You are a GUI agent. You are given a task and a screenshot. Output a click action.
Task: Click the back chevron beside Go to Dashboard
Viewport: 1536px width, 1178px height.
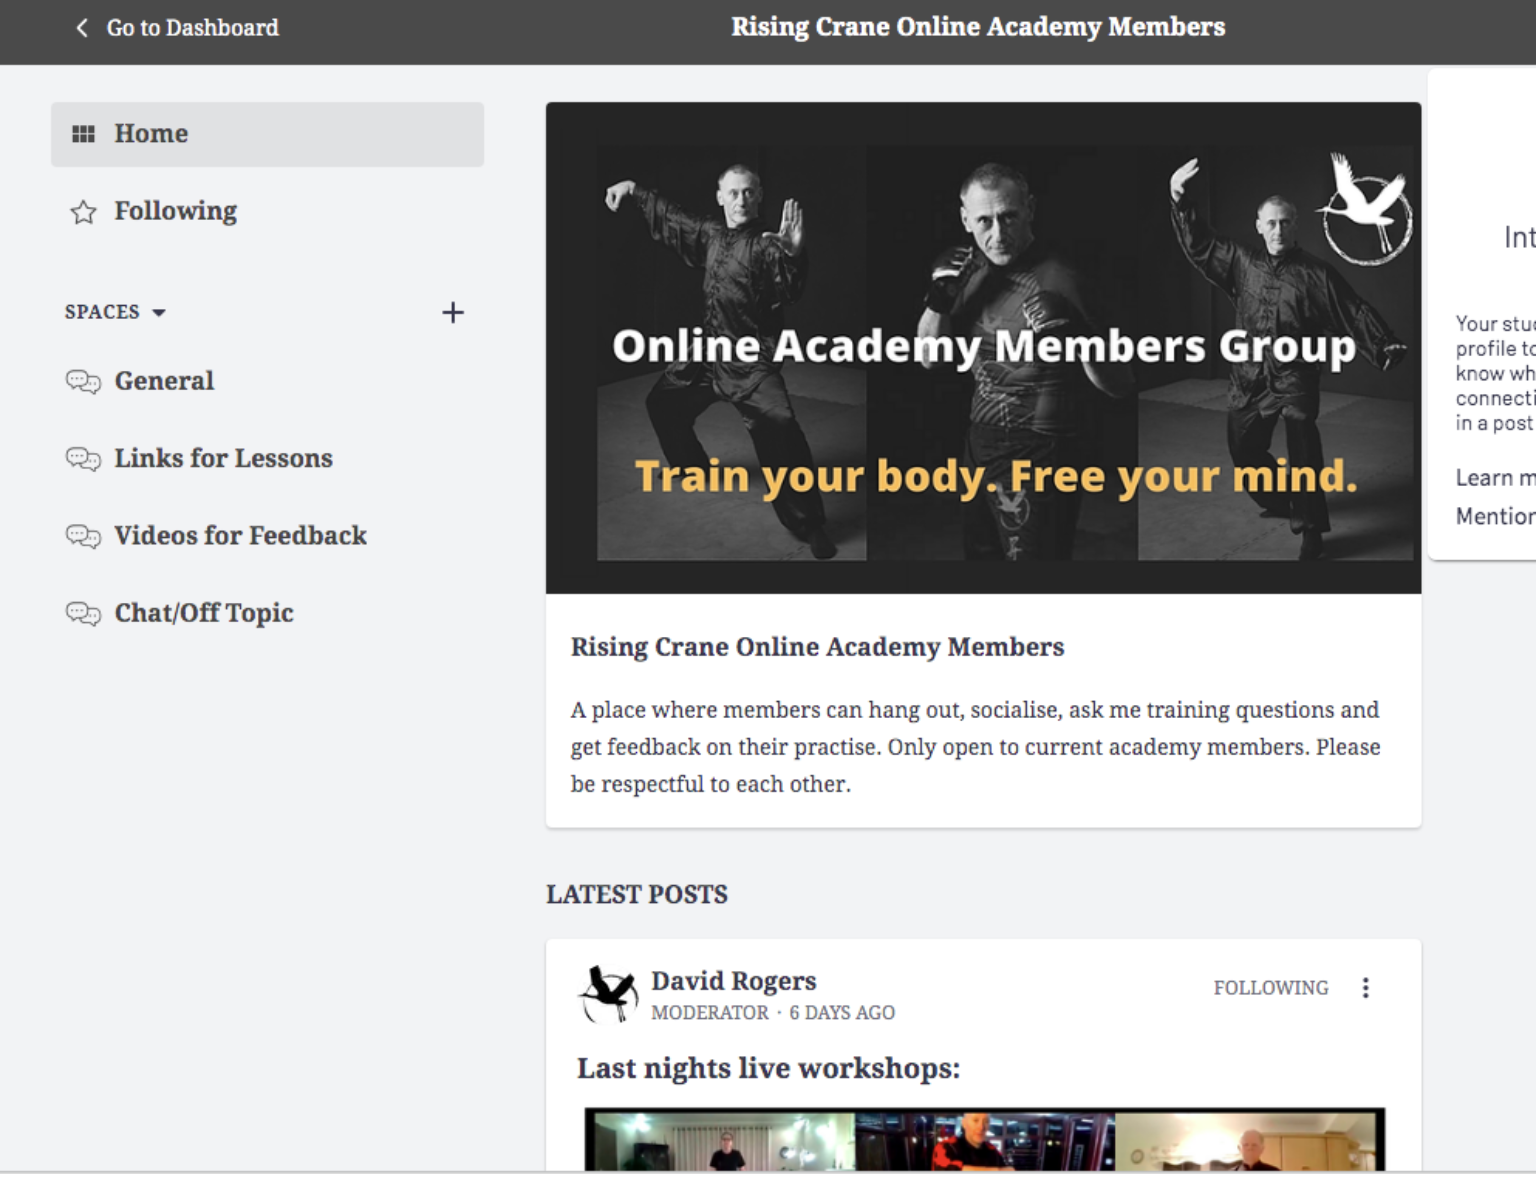pyautogui.click(x=82, y=28)
